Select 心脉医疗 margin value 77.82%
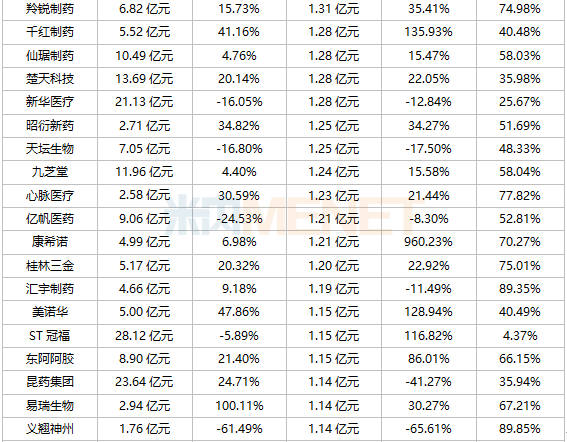The image size is (567, 442). (520, 196)
